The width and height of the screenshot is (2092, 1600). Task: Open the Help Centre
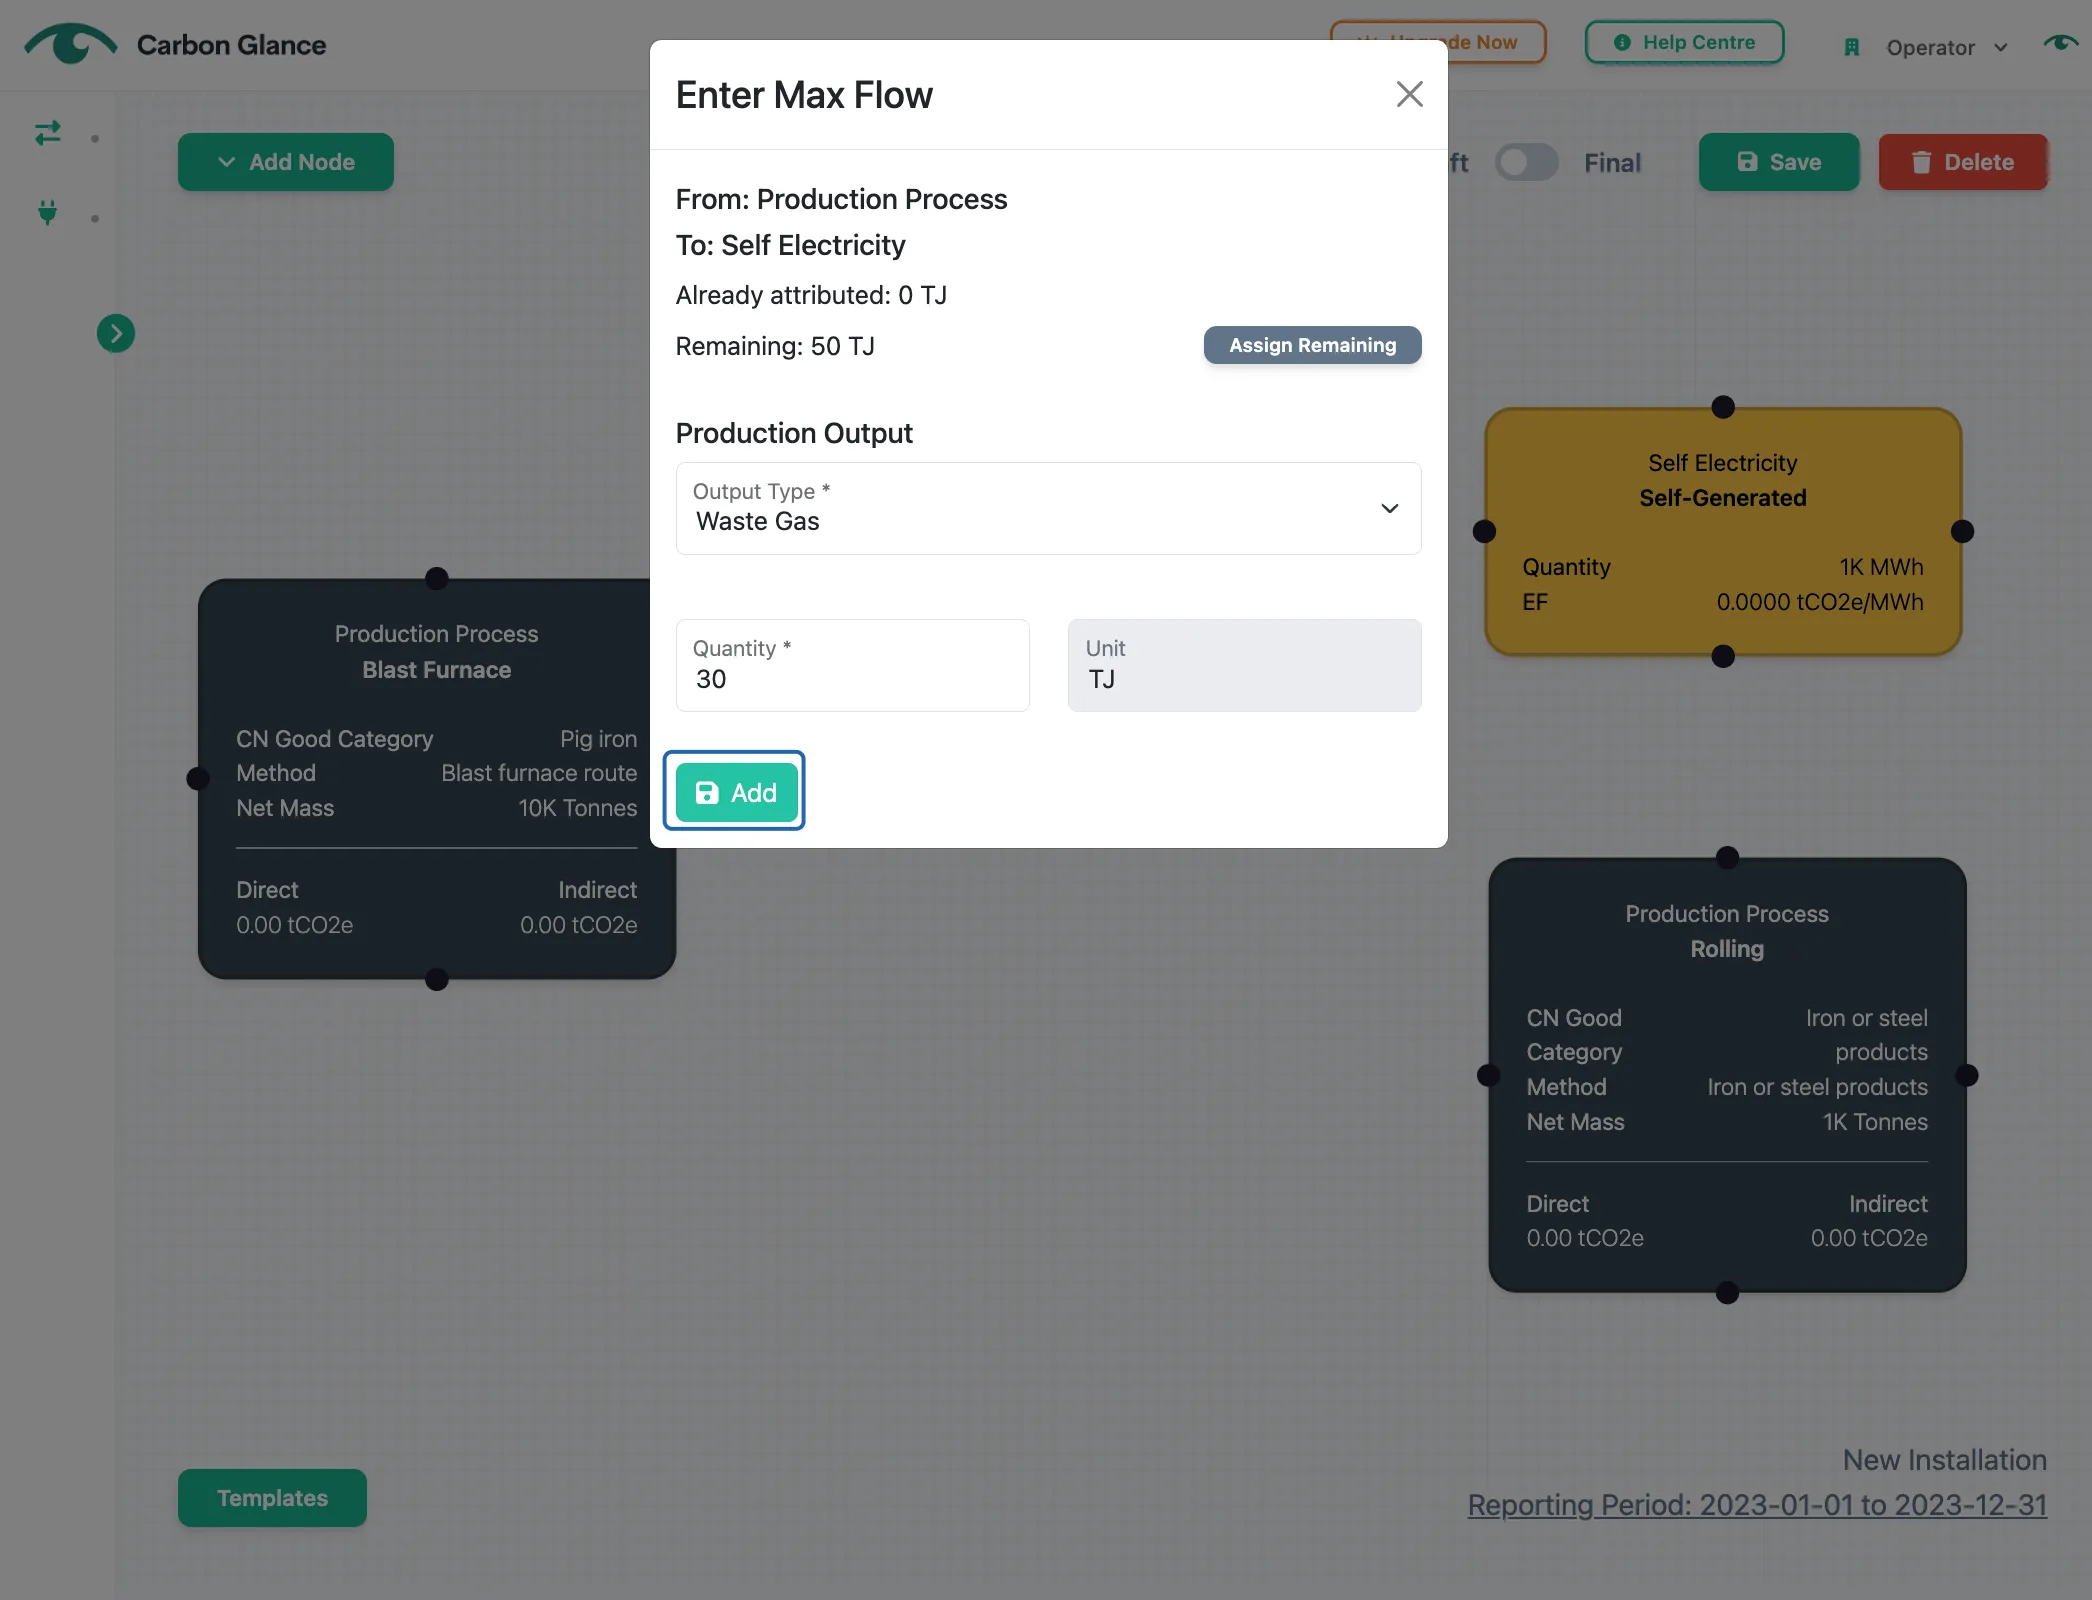coord(1684,42)
